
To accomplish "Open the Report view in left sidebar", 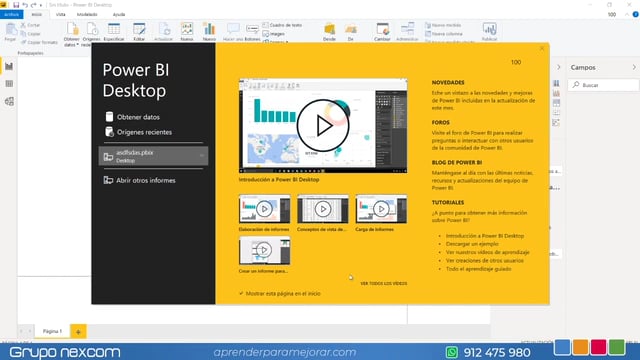I will click(9, 66).
